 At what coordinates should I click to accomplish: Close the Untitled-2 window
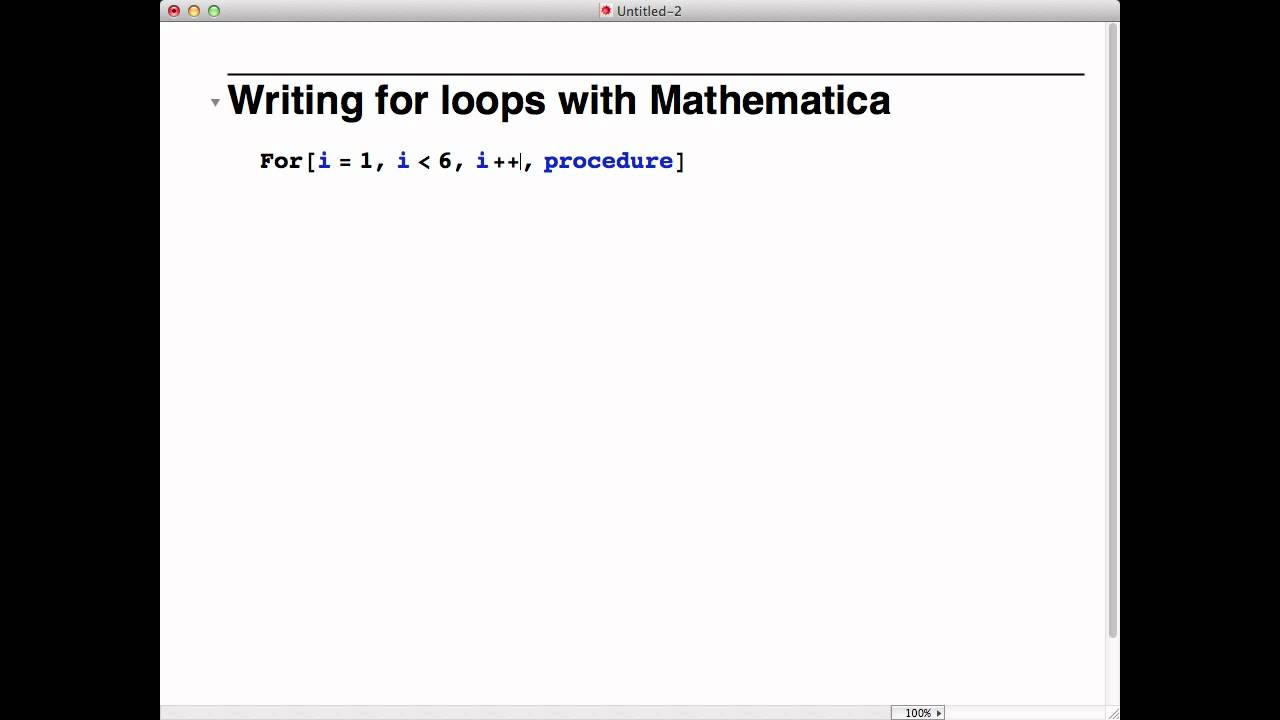tap(174, 11)
